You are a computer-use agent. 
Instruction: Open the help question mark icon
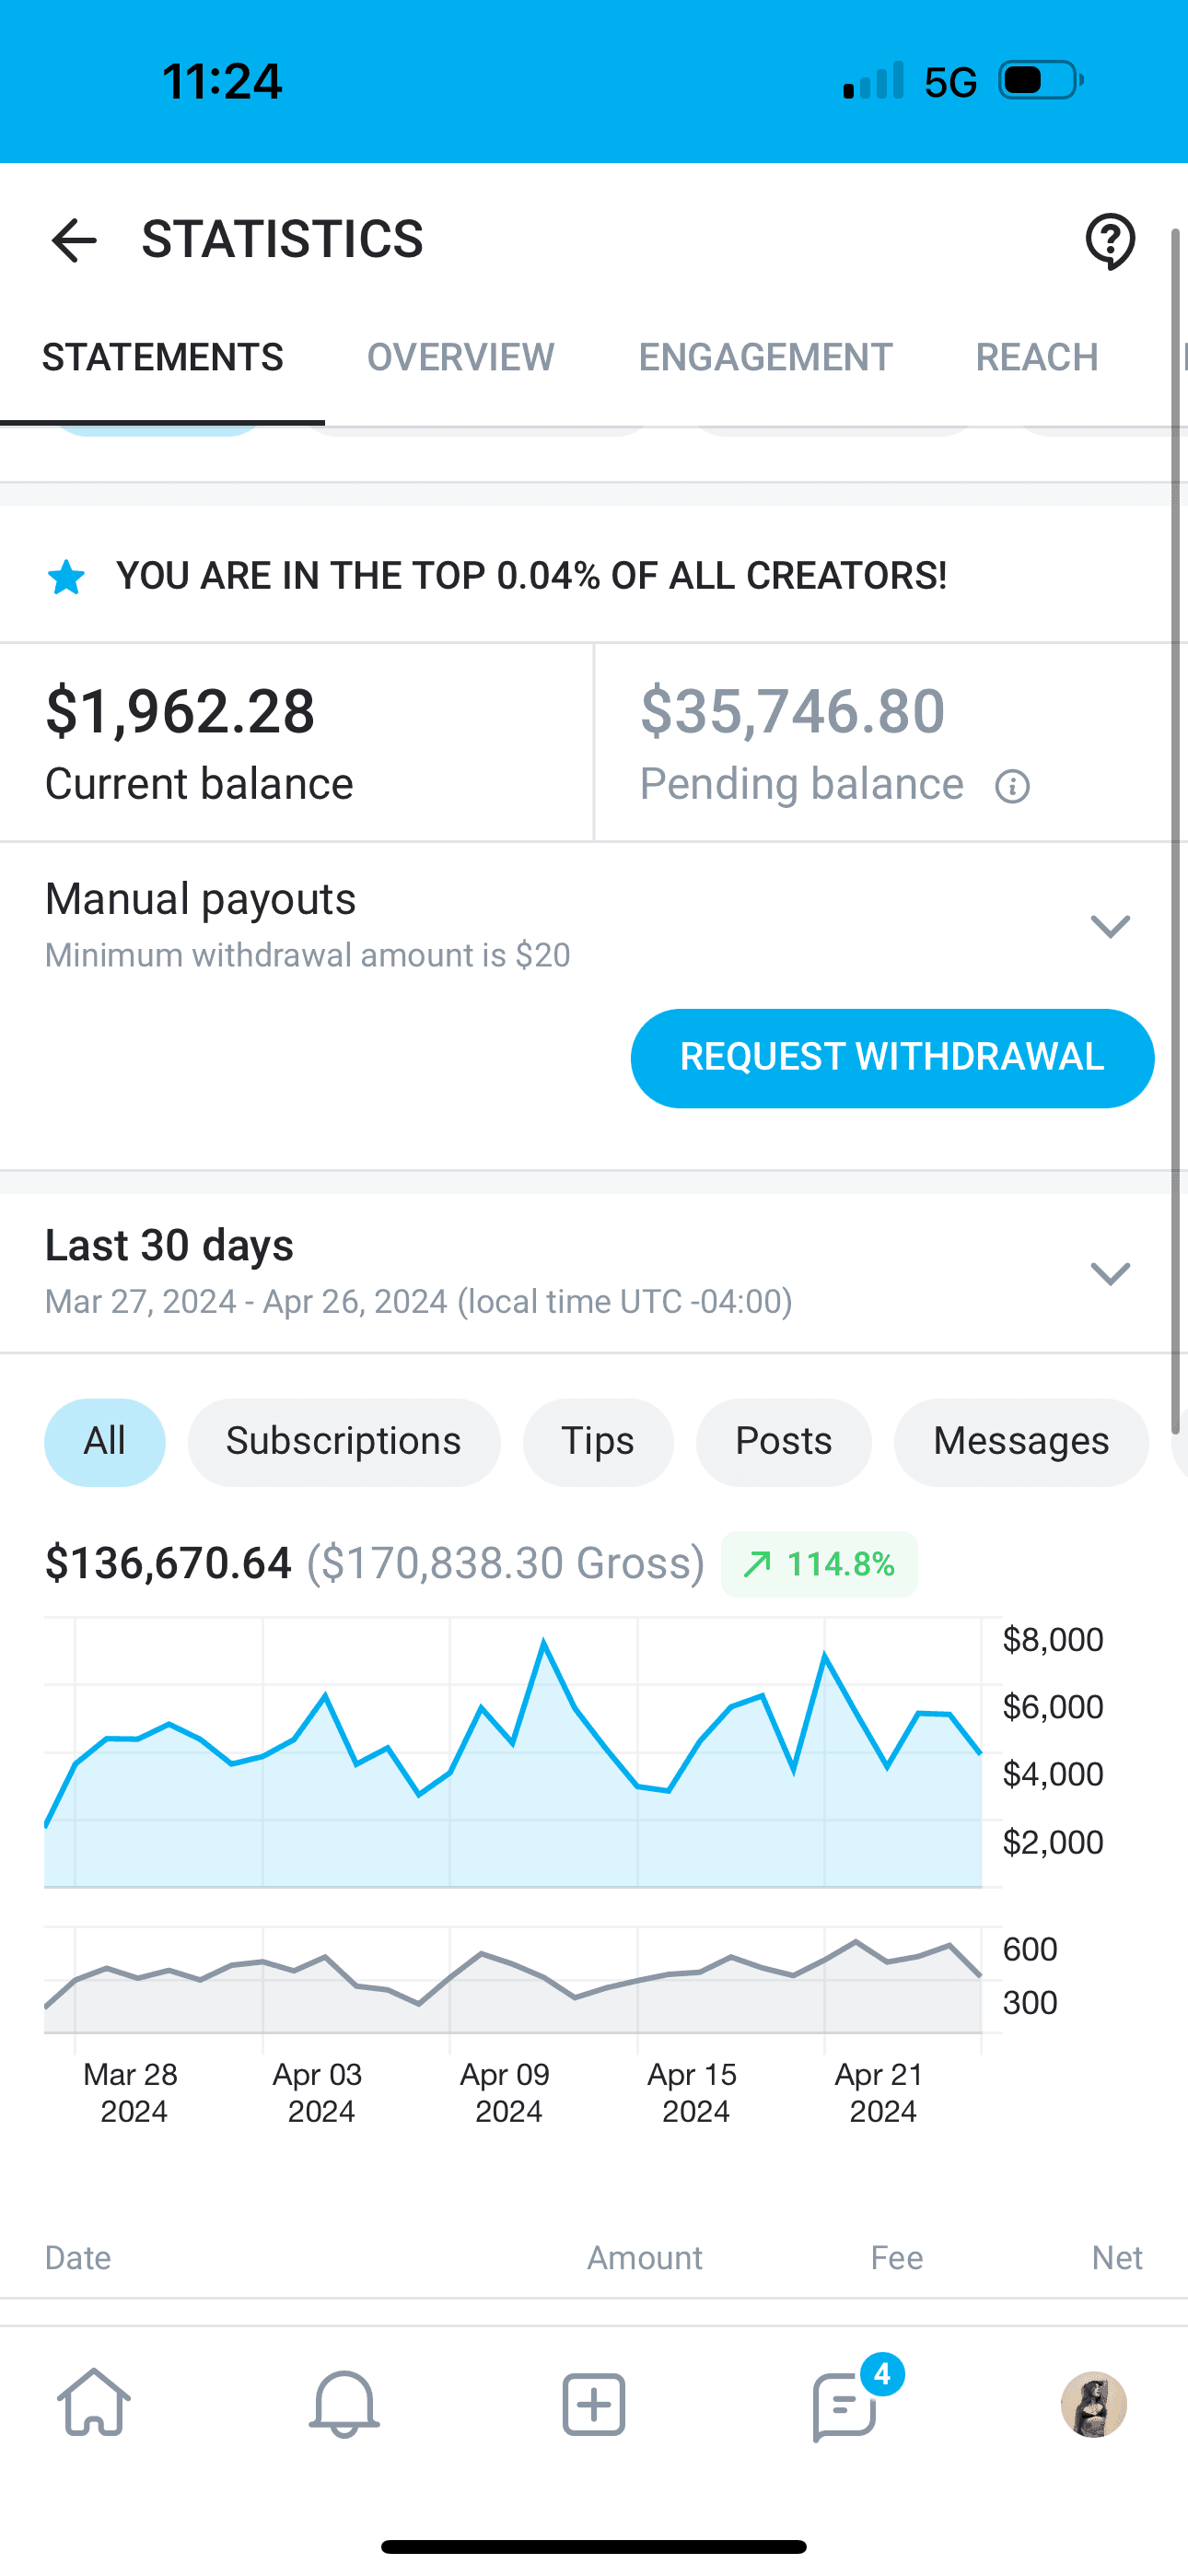point(1110,241)
